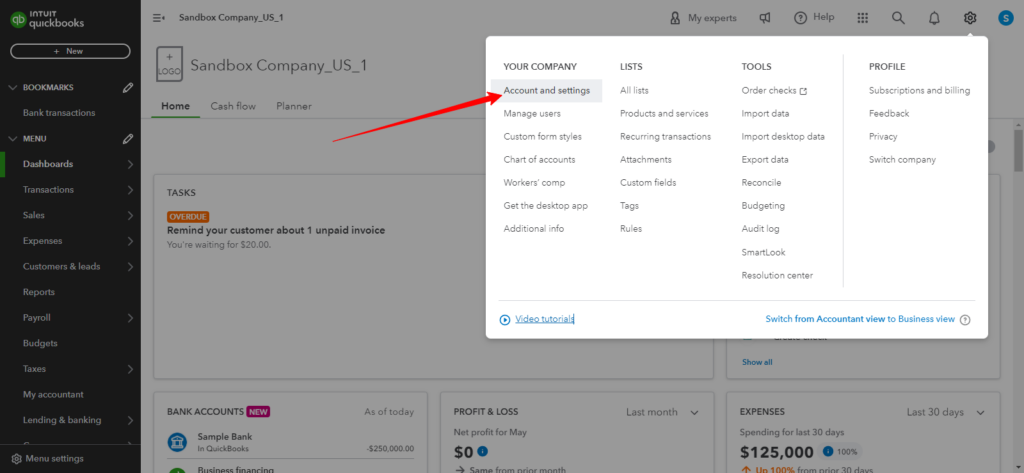
Task: Select Account and settings
Action: coord(547,90)
